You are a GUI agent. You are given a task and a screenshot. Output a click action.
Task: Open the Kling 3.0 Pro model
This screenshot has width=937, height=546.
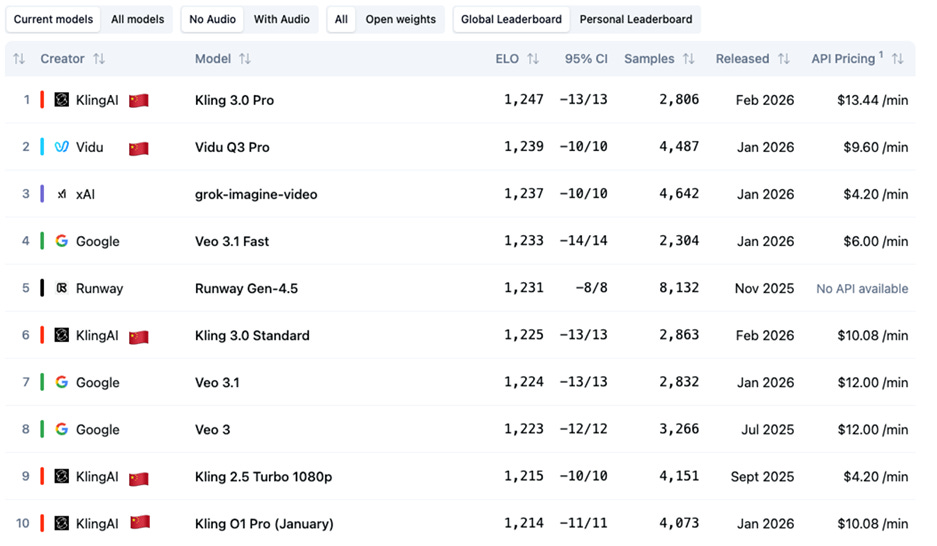coord(234,100)
